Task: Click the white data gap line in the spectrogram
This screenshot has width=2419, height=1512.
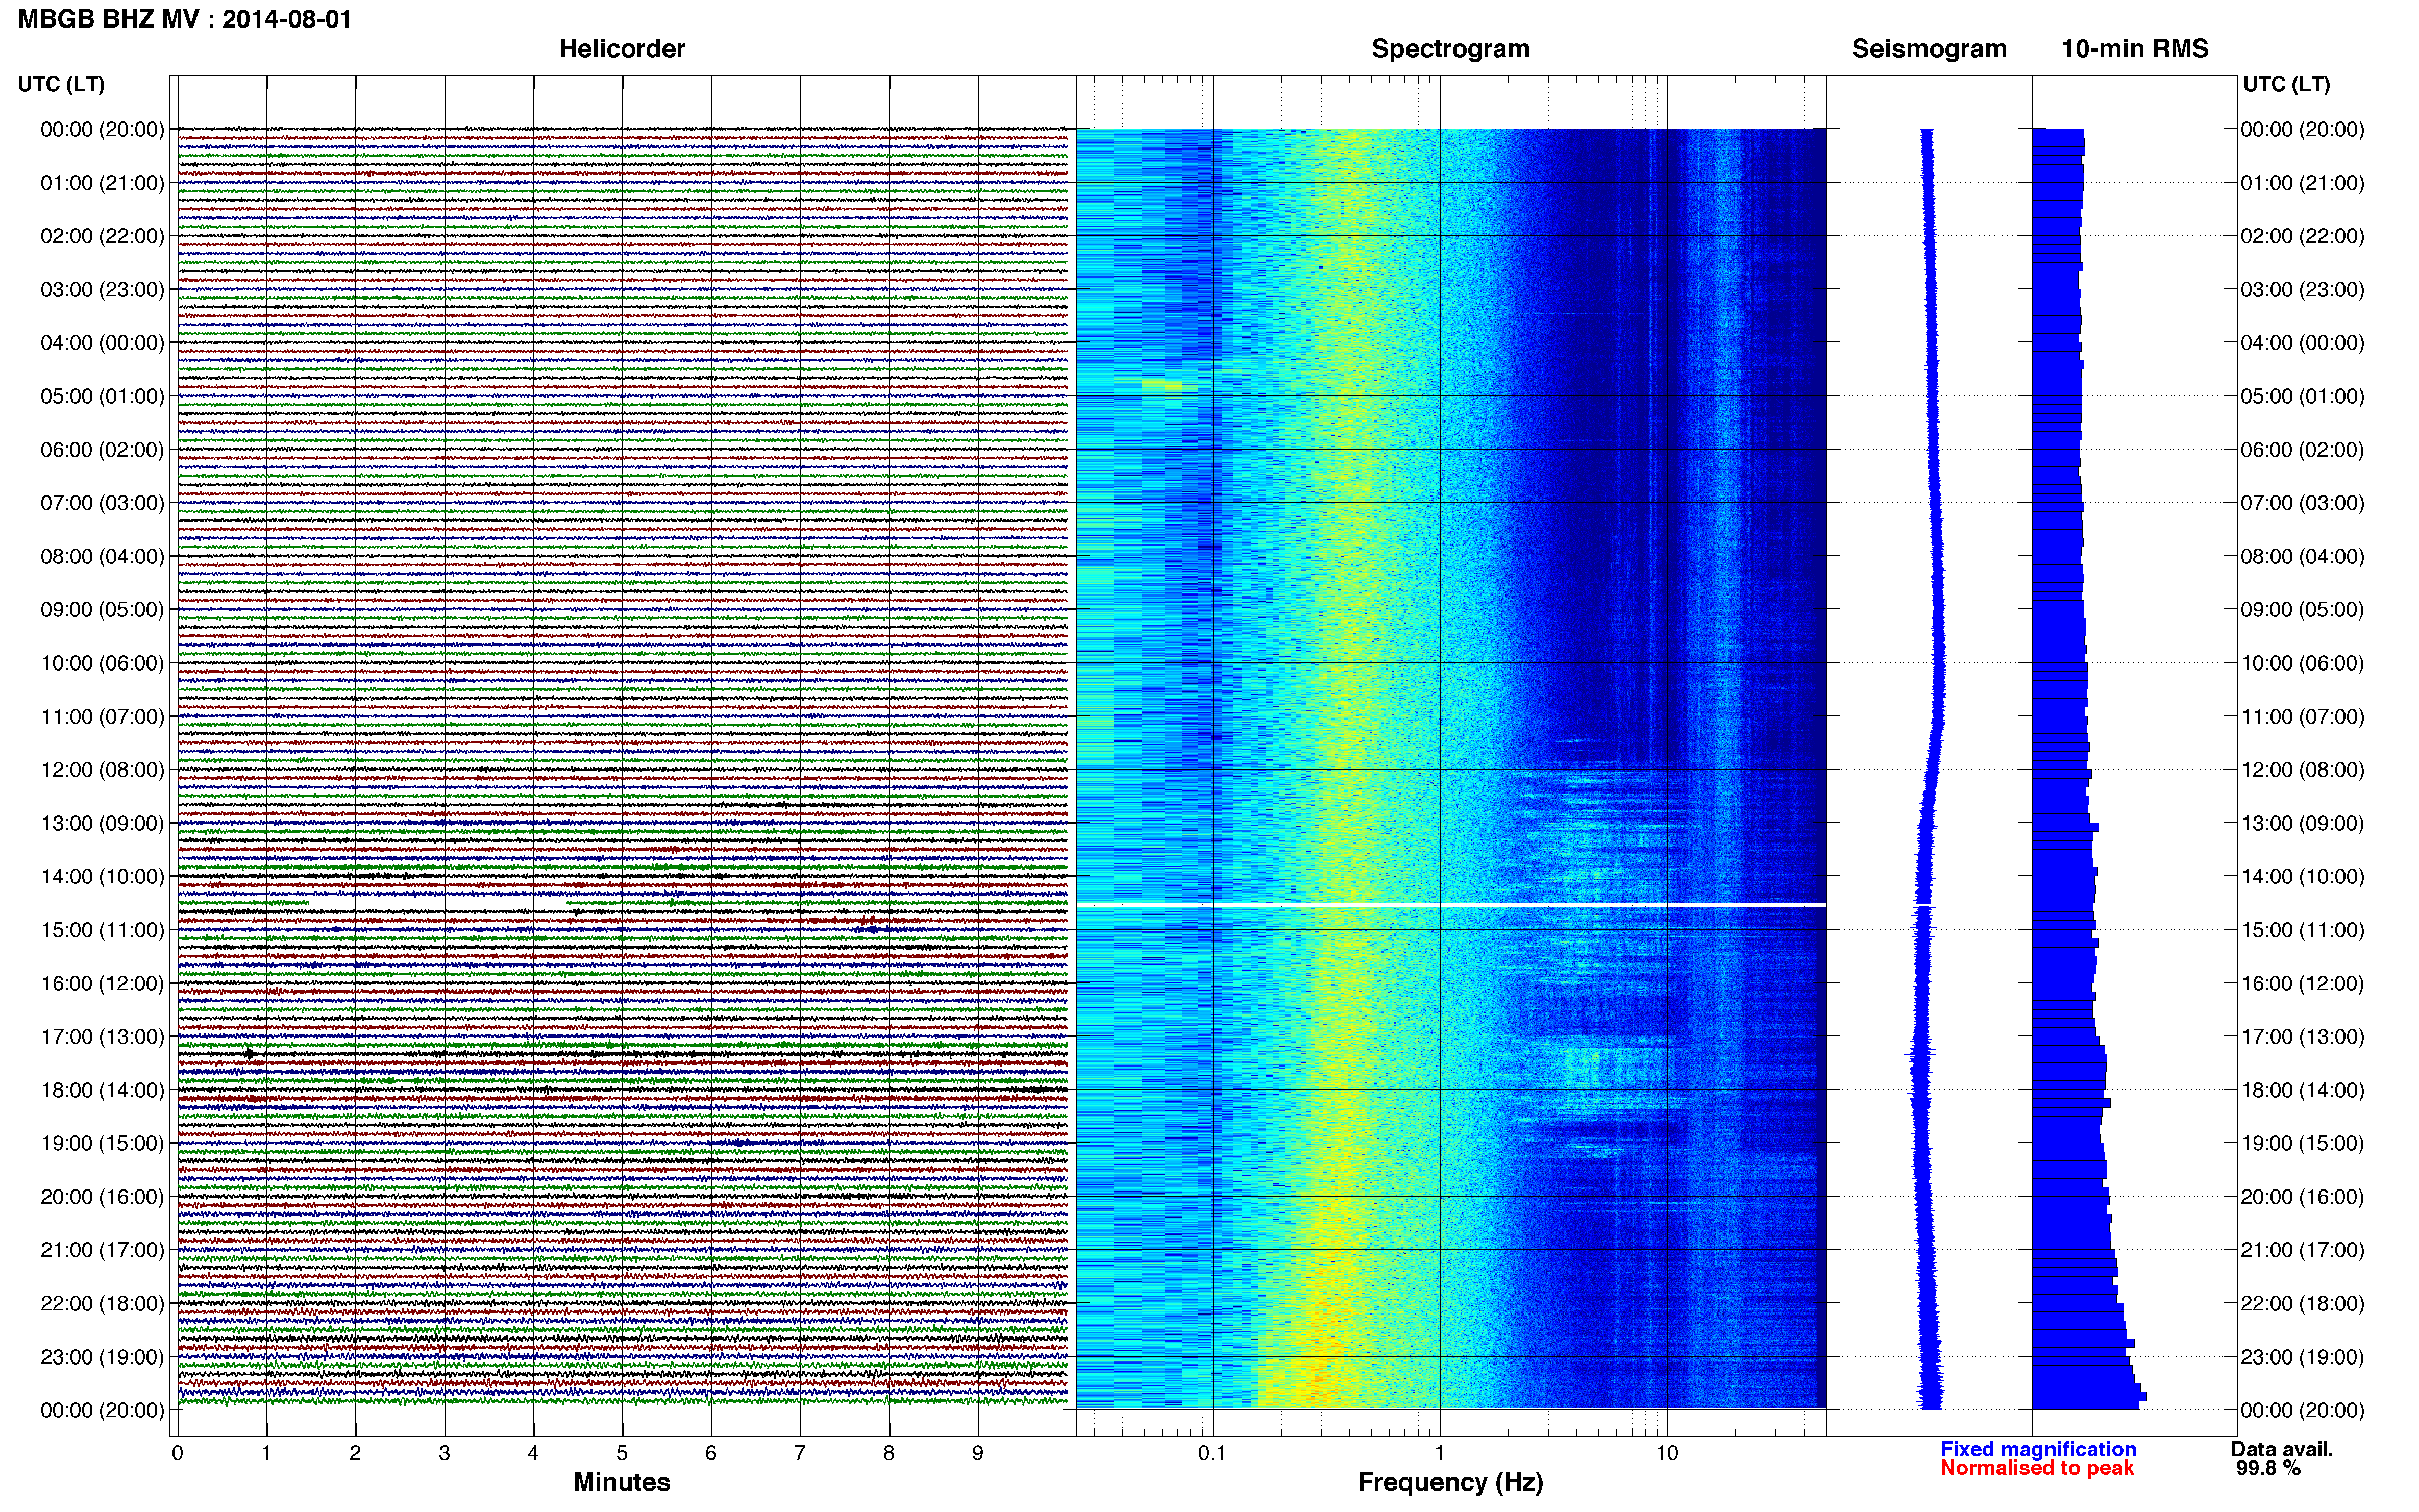Action: pyautogui.click(x=1451, y=904)
